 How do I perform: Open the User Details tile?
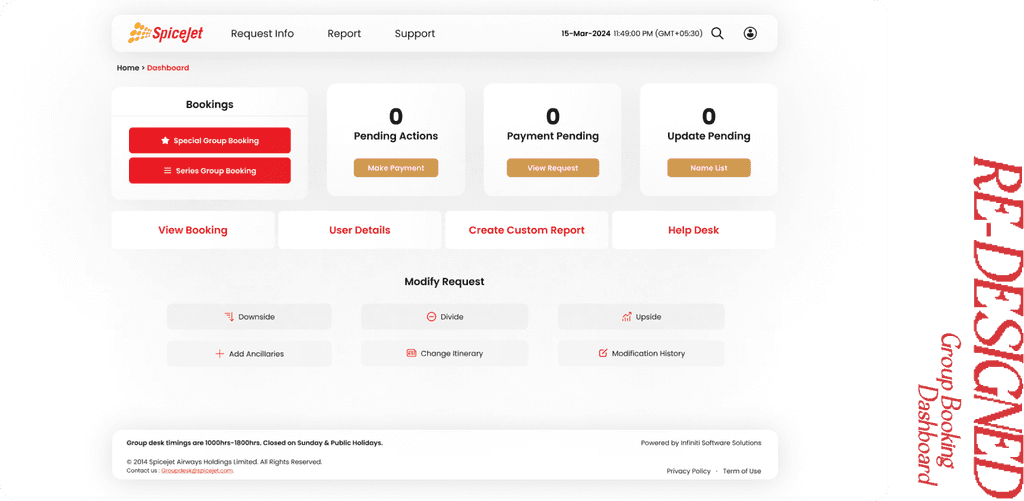pyautogui.click(x=360, y=230)
